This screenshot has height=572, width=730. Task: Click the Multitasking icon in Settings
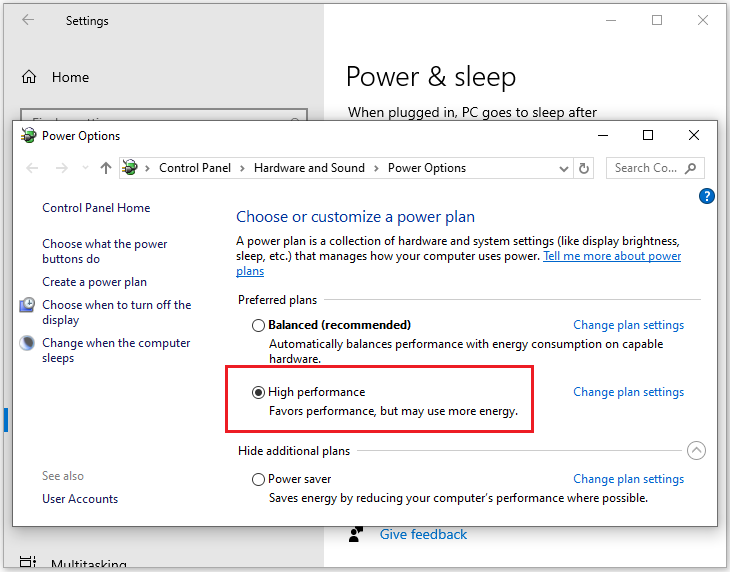[27, 562]
